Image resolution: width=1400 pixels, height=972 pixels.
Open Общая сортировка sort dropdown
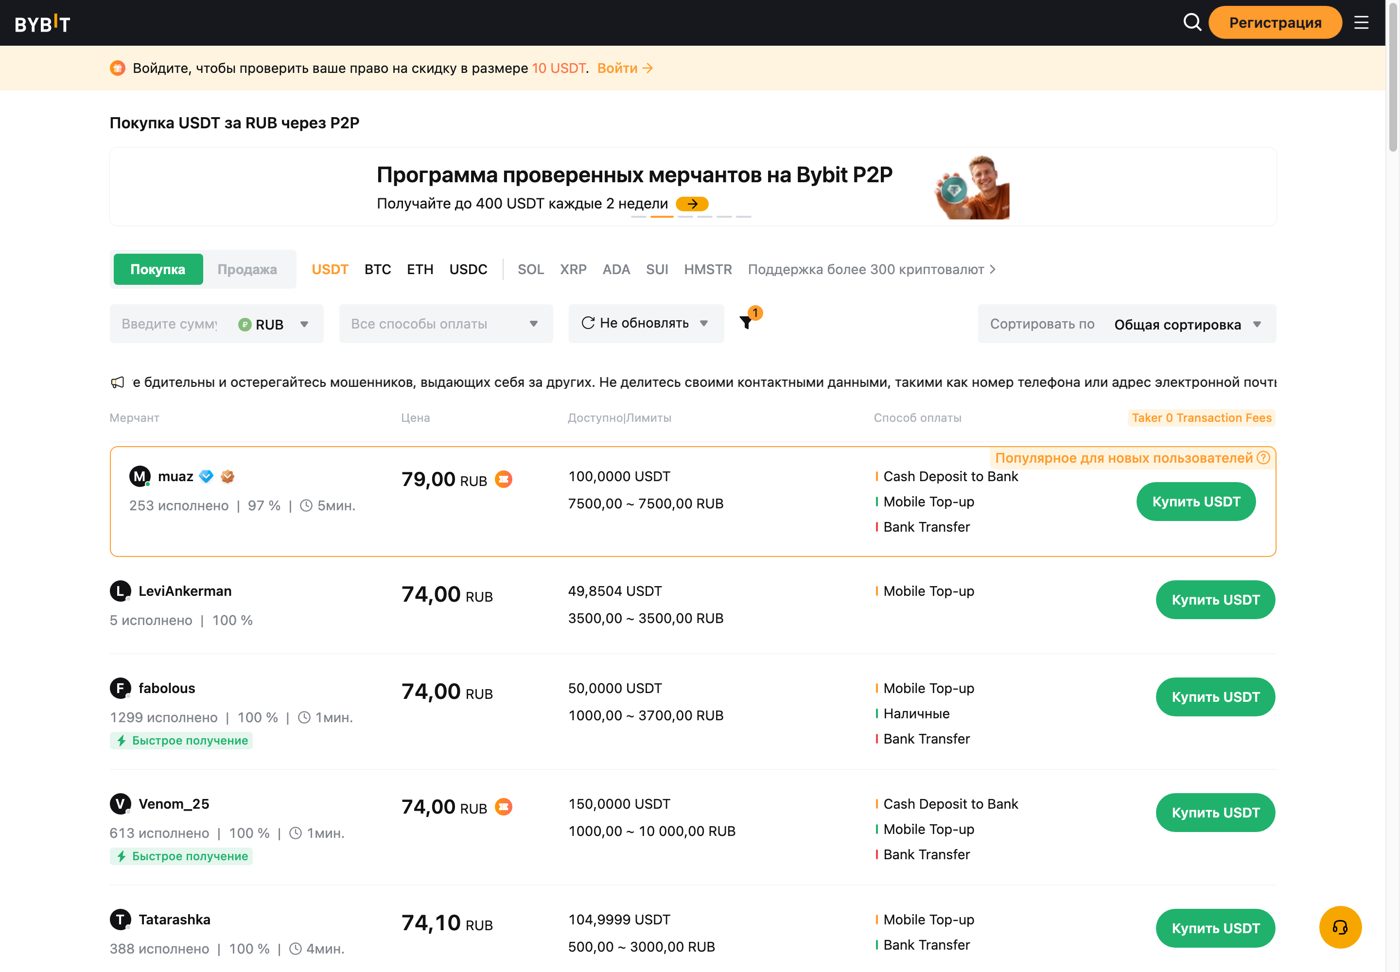click(1188, 324)
